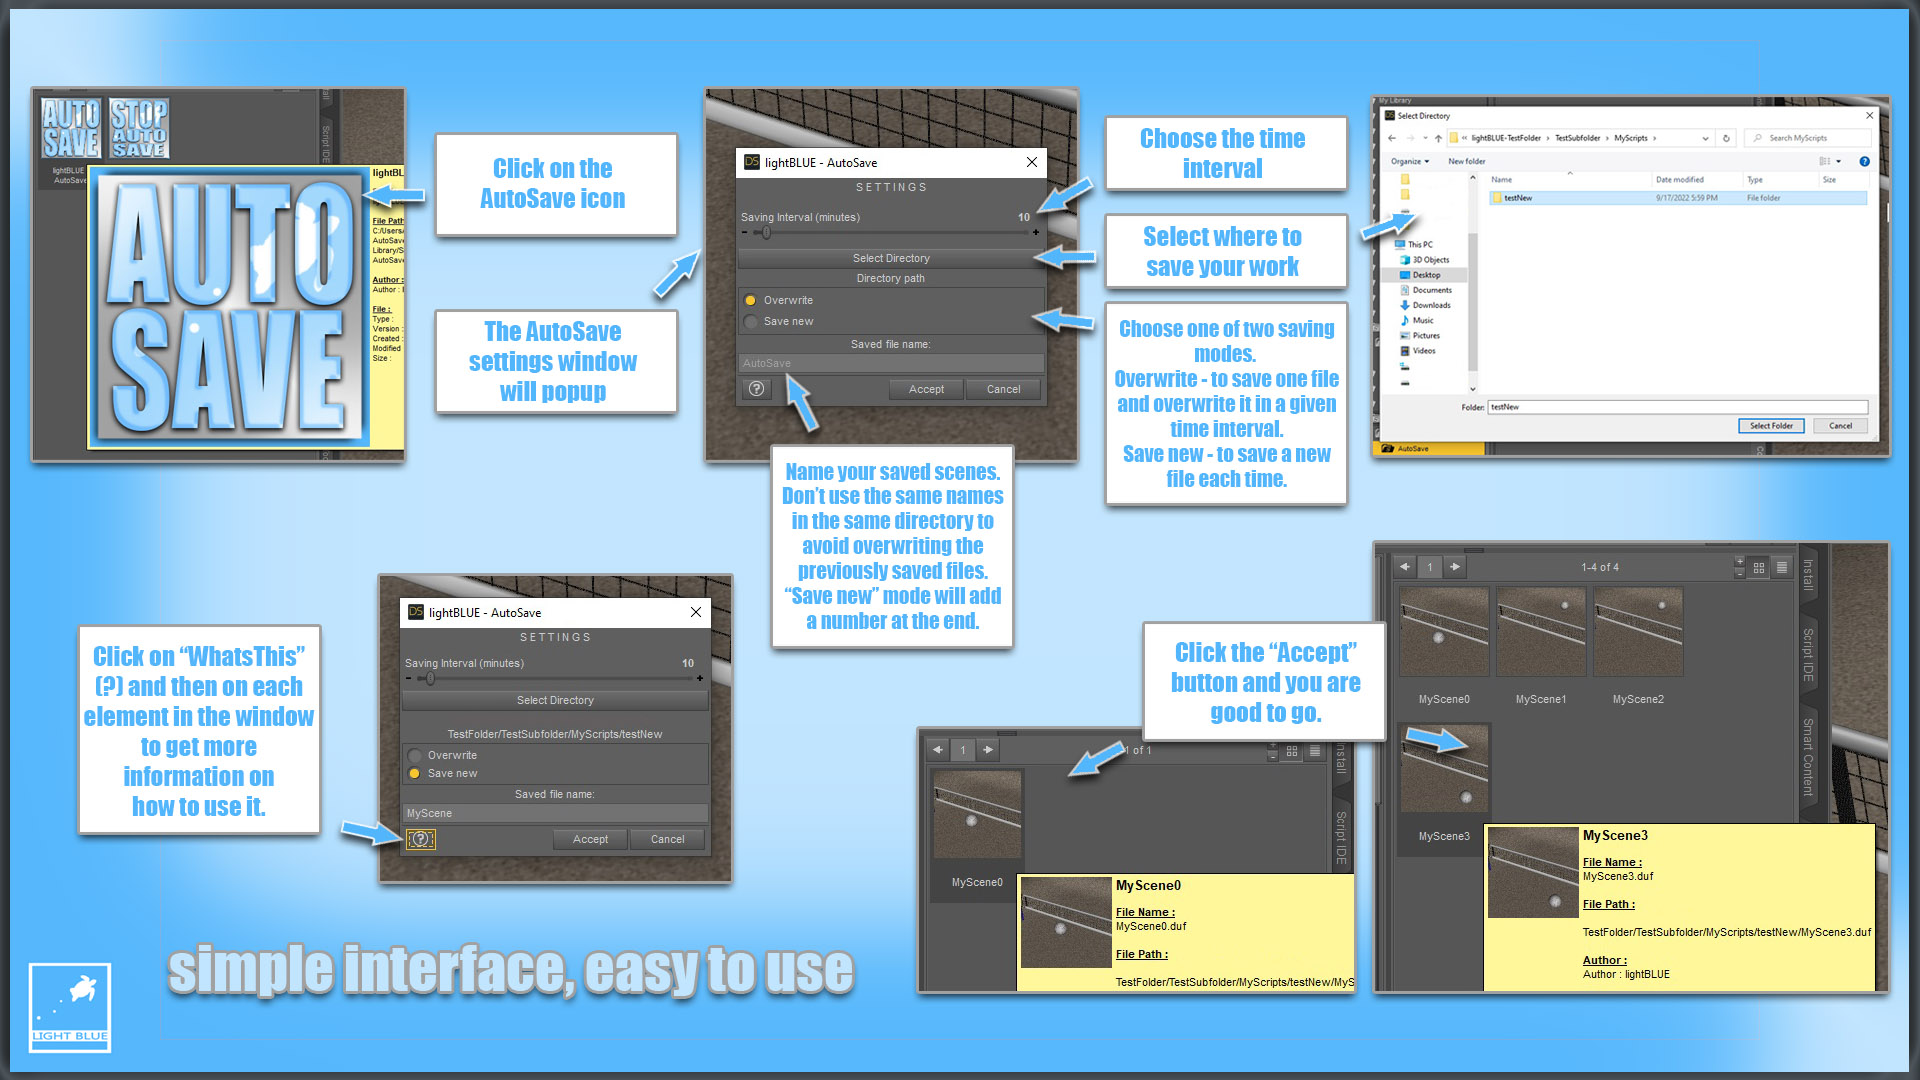This screenshot has width=1920, height=1080.
Task: Click the Light Blue turtle logo
Action: click(70, 1008)
